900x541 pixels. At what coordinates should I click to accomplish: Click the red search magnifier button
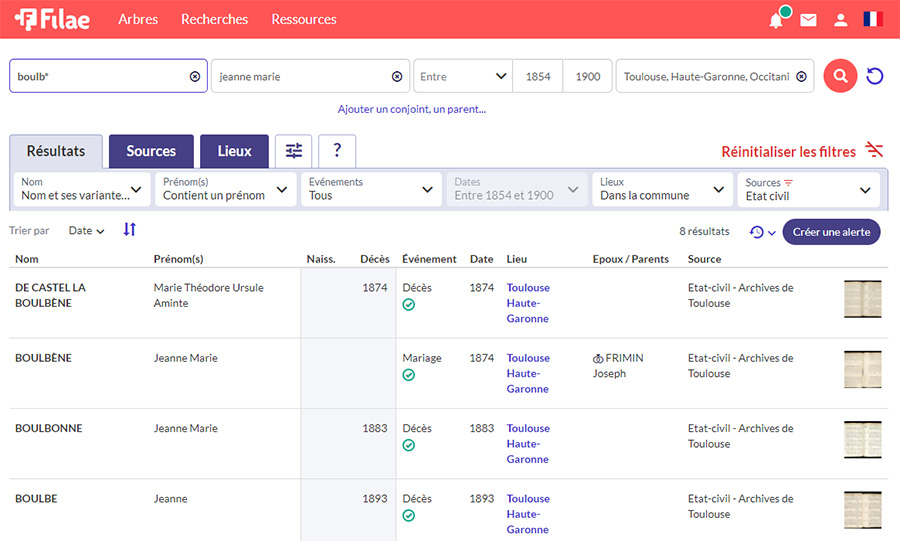coord(840,76)
